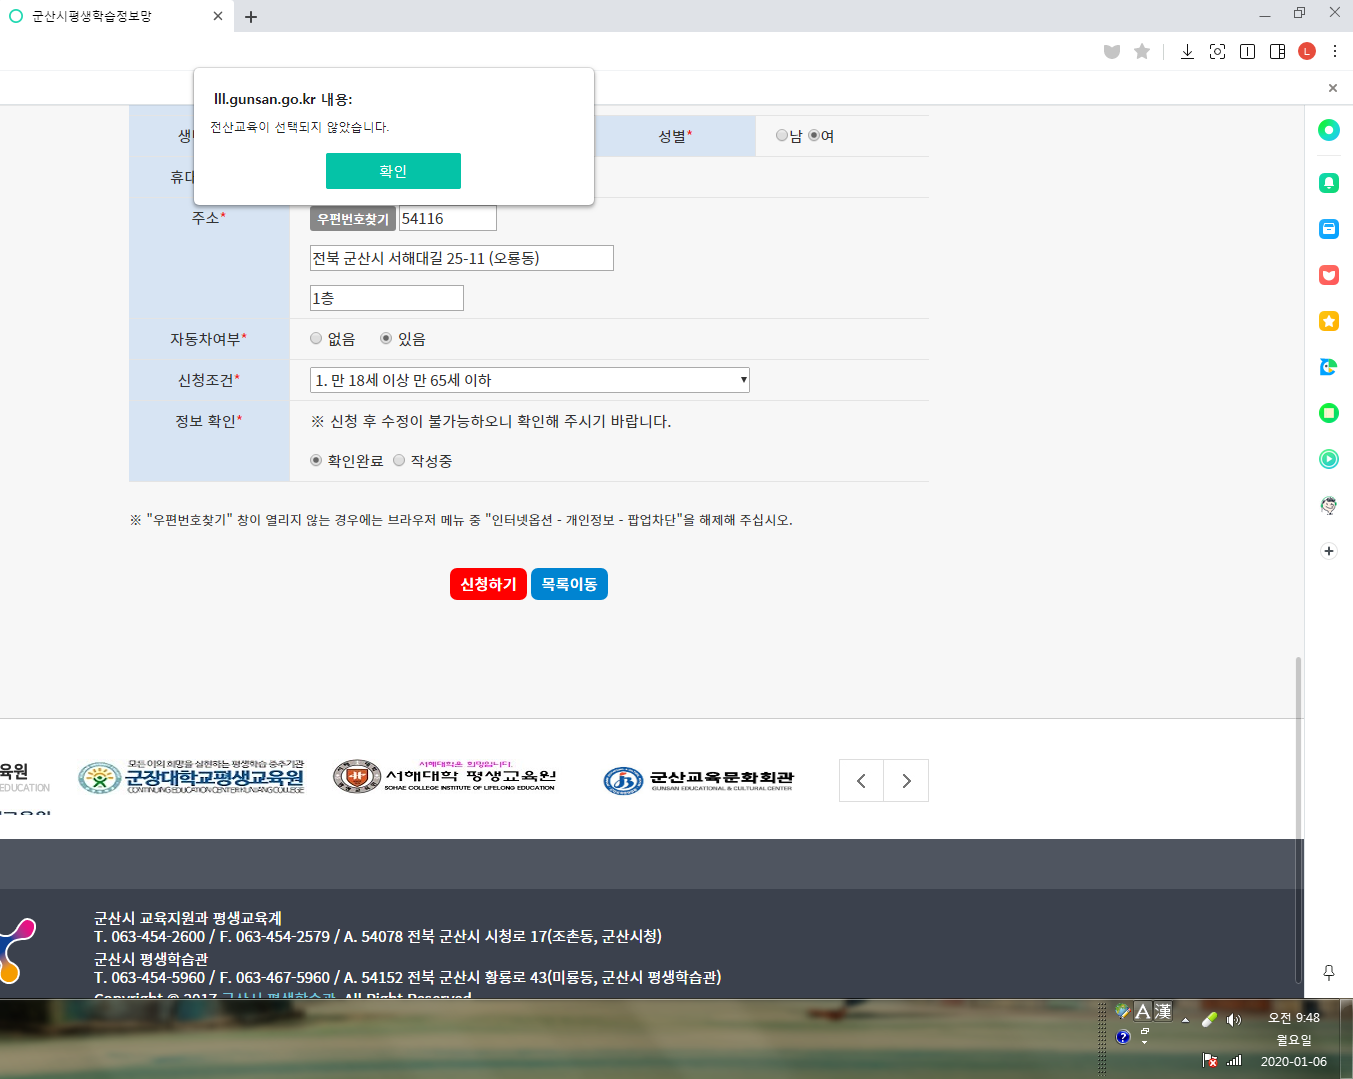Open the green bell notification sidebar icon
Screen dimensions: 1353x1079
click(x=1328, y=183)
